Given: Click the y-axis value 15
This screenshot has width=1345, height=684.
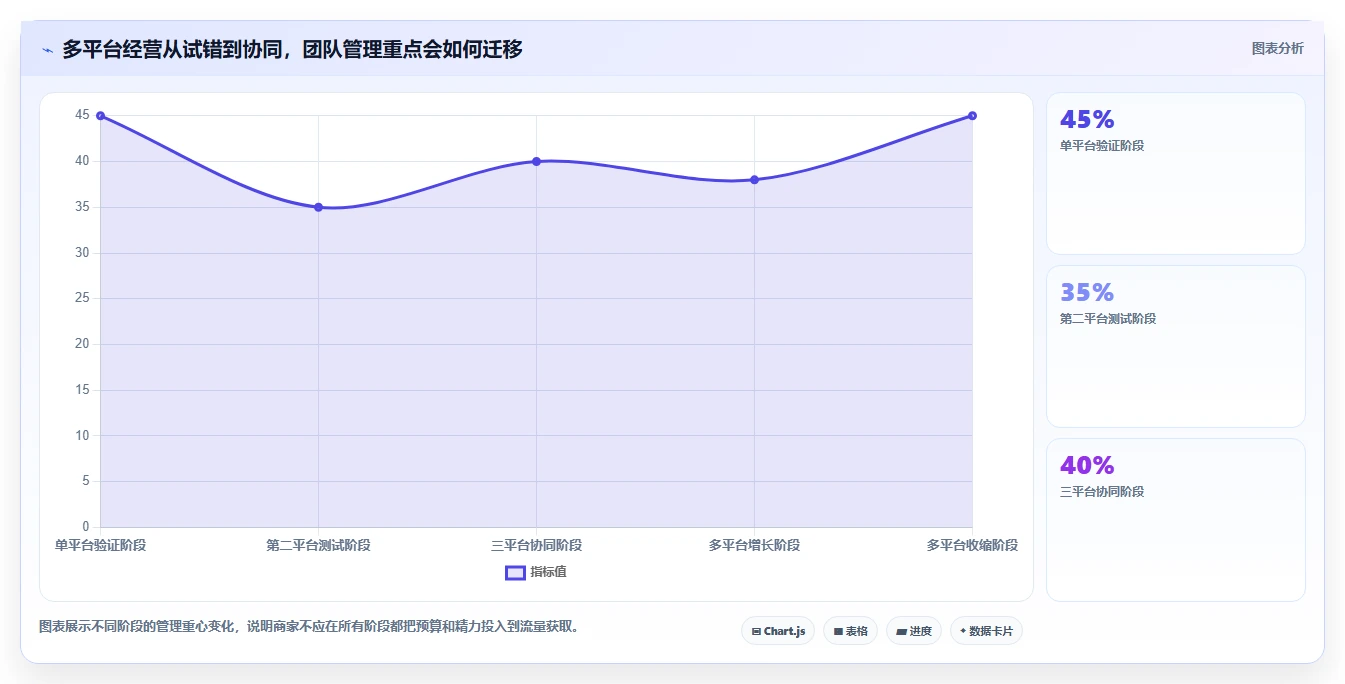Looking at the screenshot, I should tap(82, 389).
